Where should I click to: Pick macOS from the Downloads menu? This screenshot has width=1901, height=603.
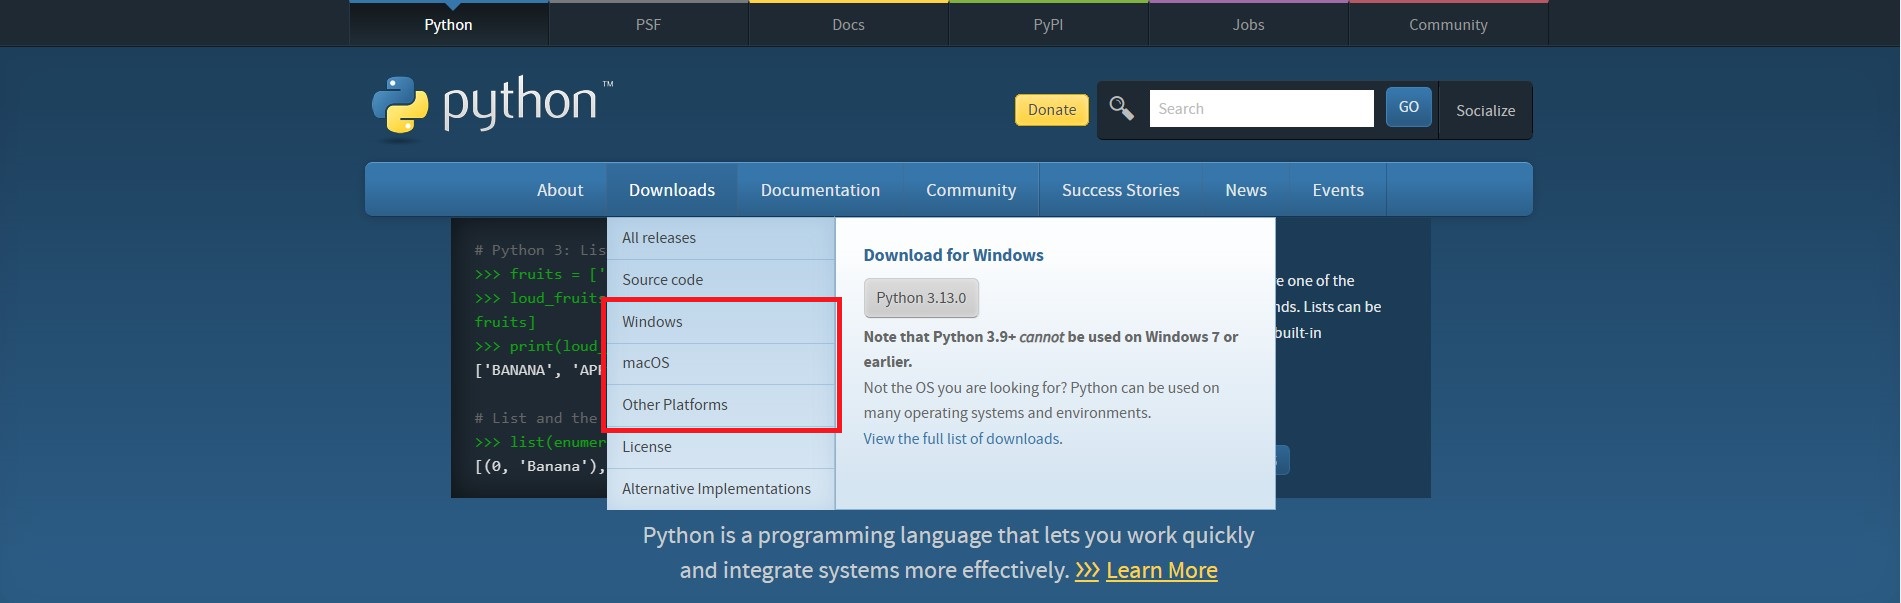point(646,363)
